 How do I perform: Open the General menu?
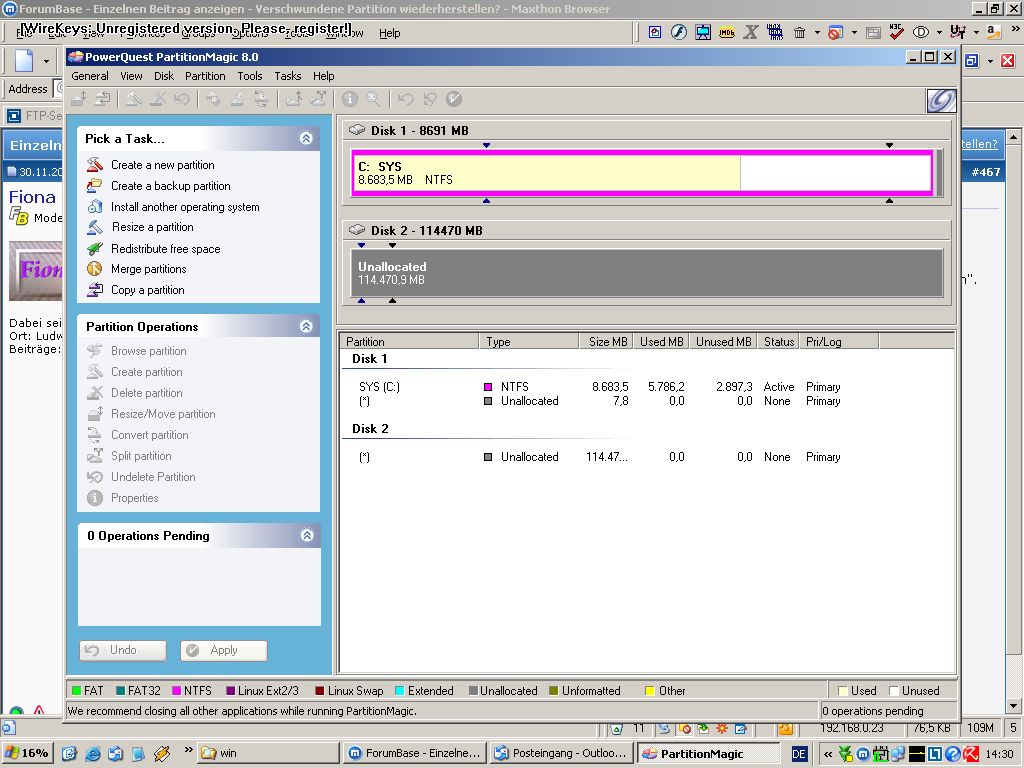point(90,76)
